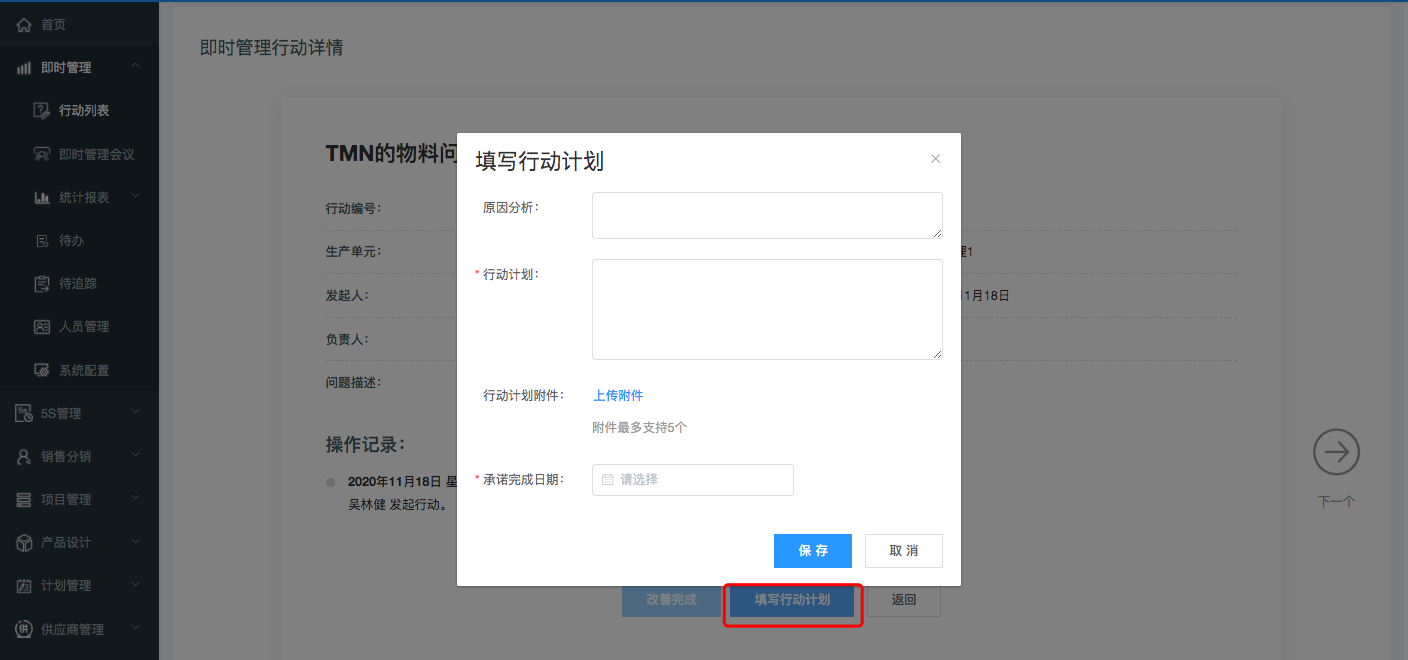Screen dimensions: 1408x660
Task: Click the 待追踪 clipboard icon
Action: [42, 284]
